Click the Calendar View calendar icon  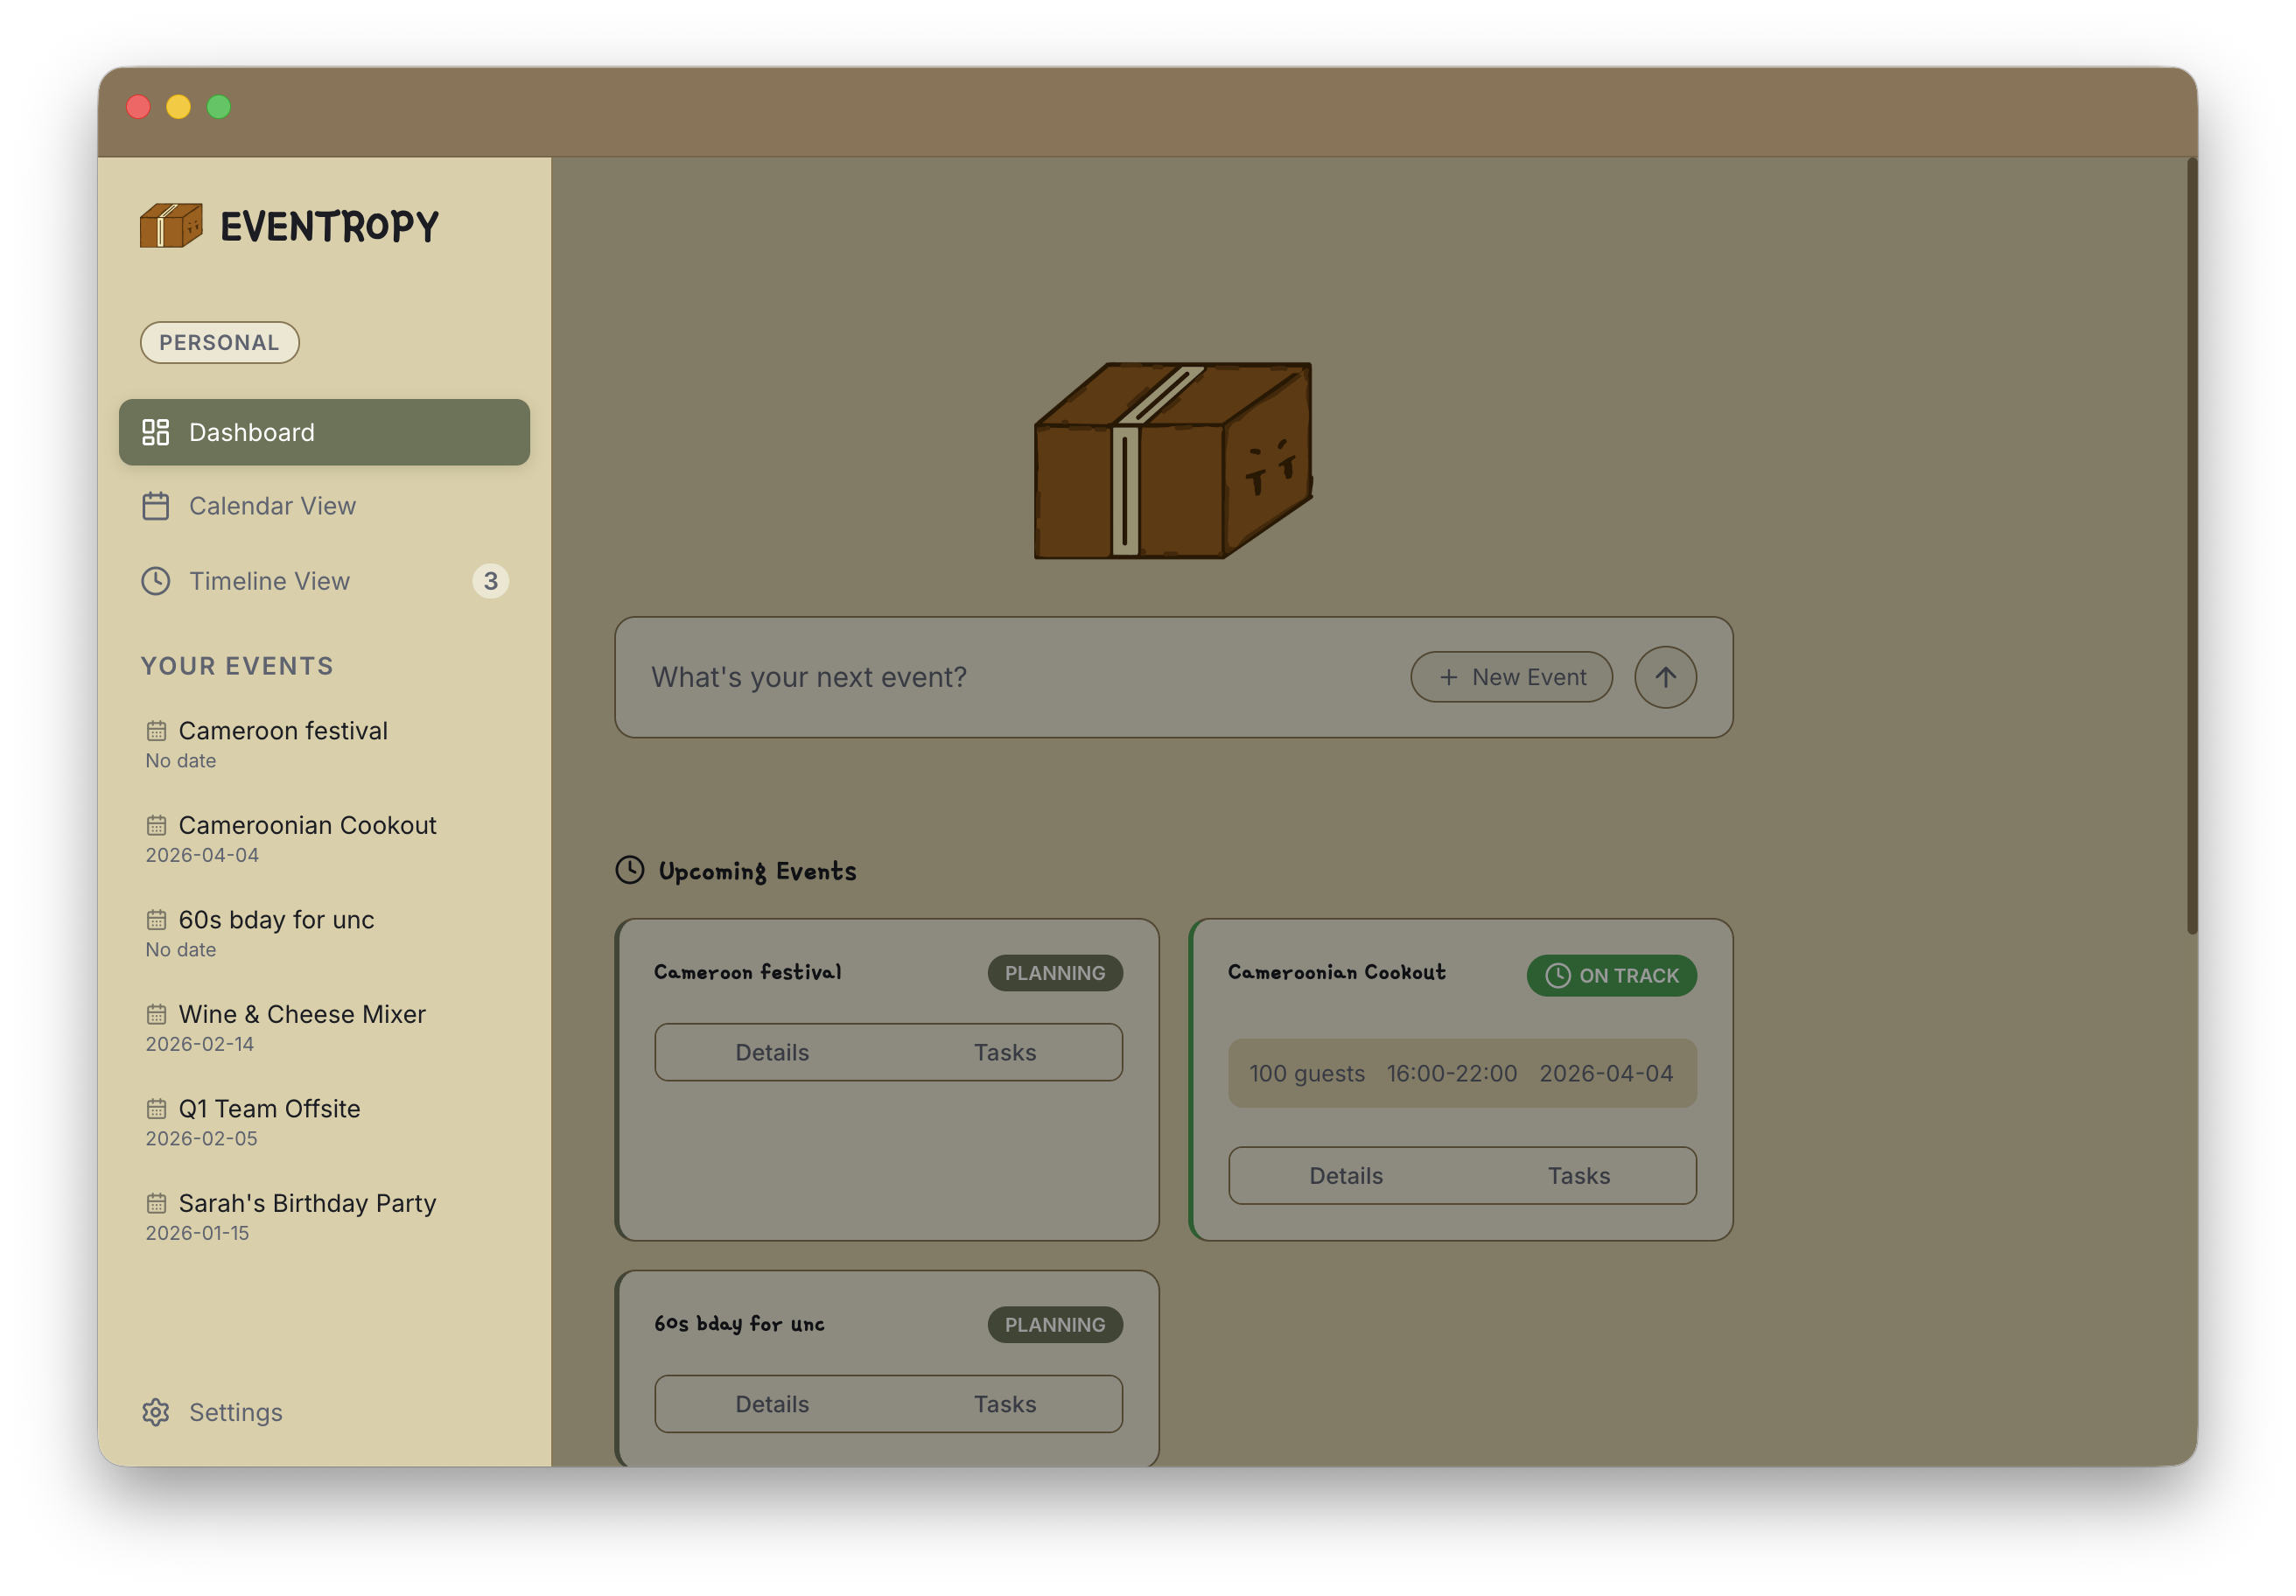[155, 506]
